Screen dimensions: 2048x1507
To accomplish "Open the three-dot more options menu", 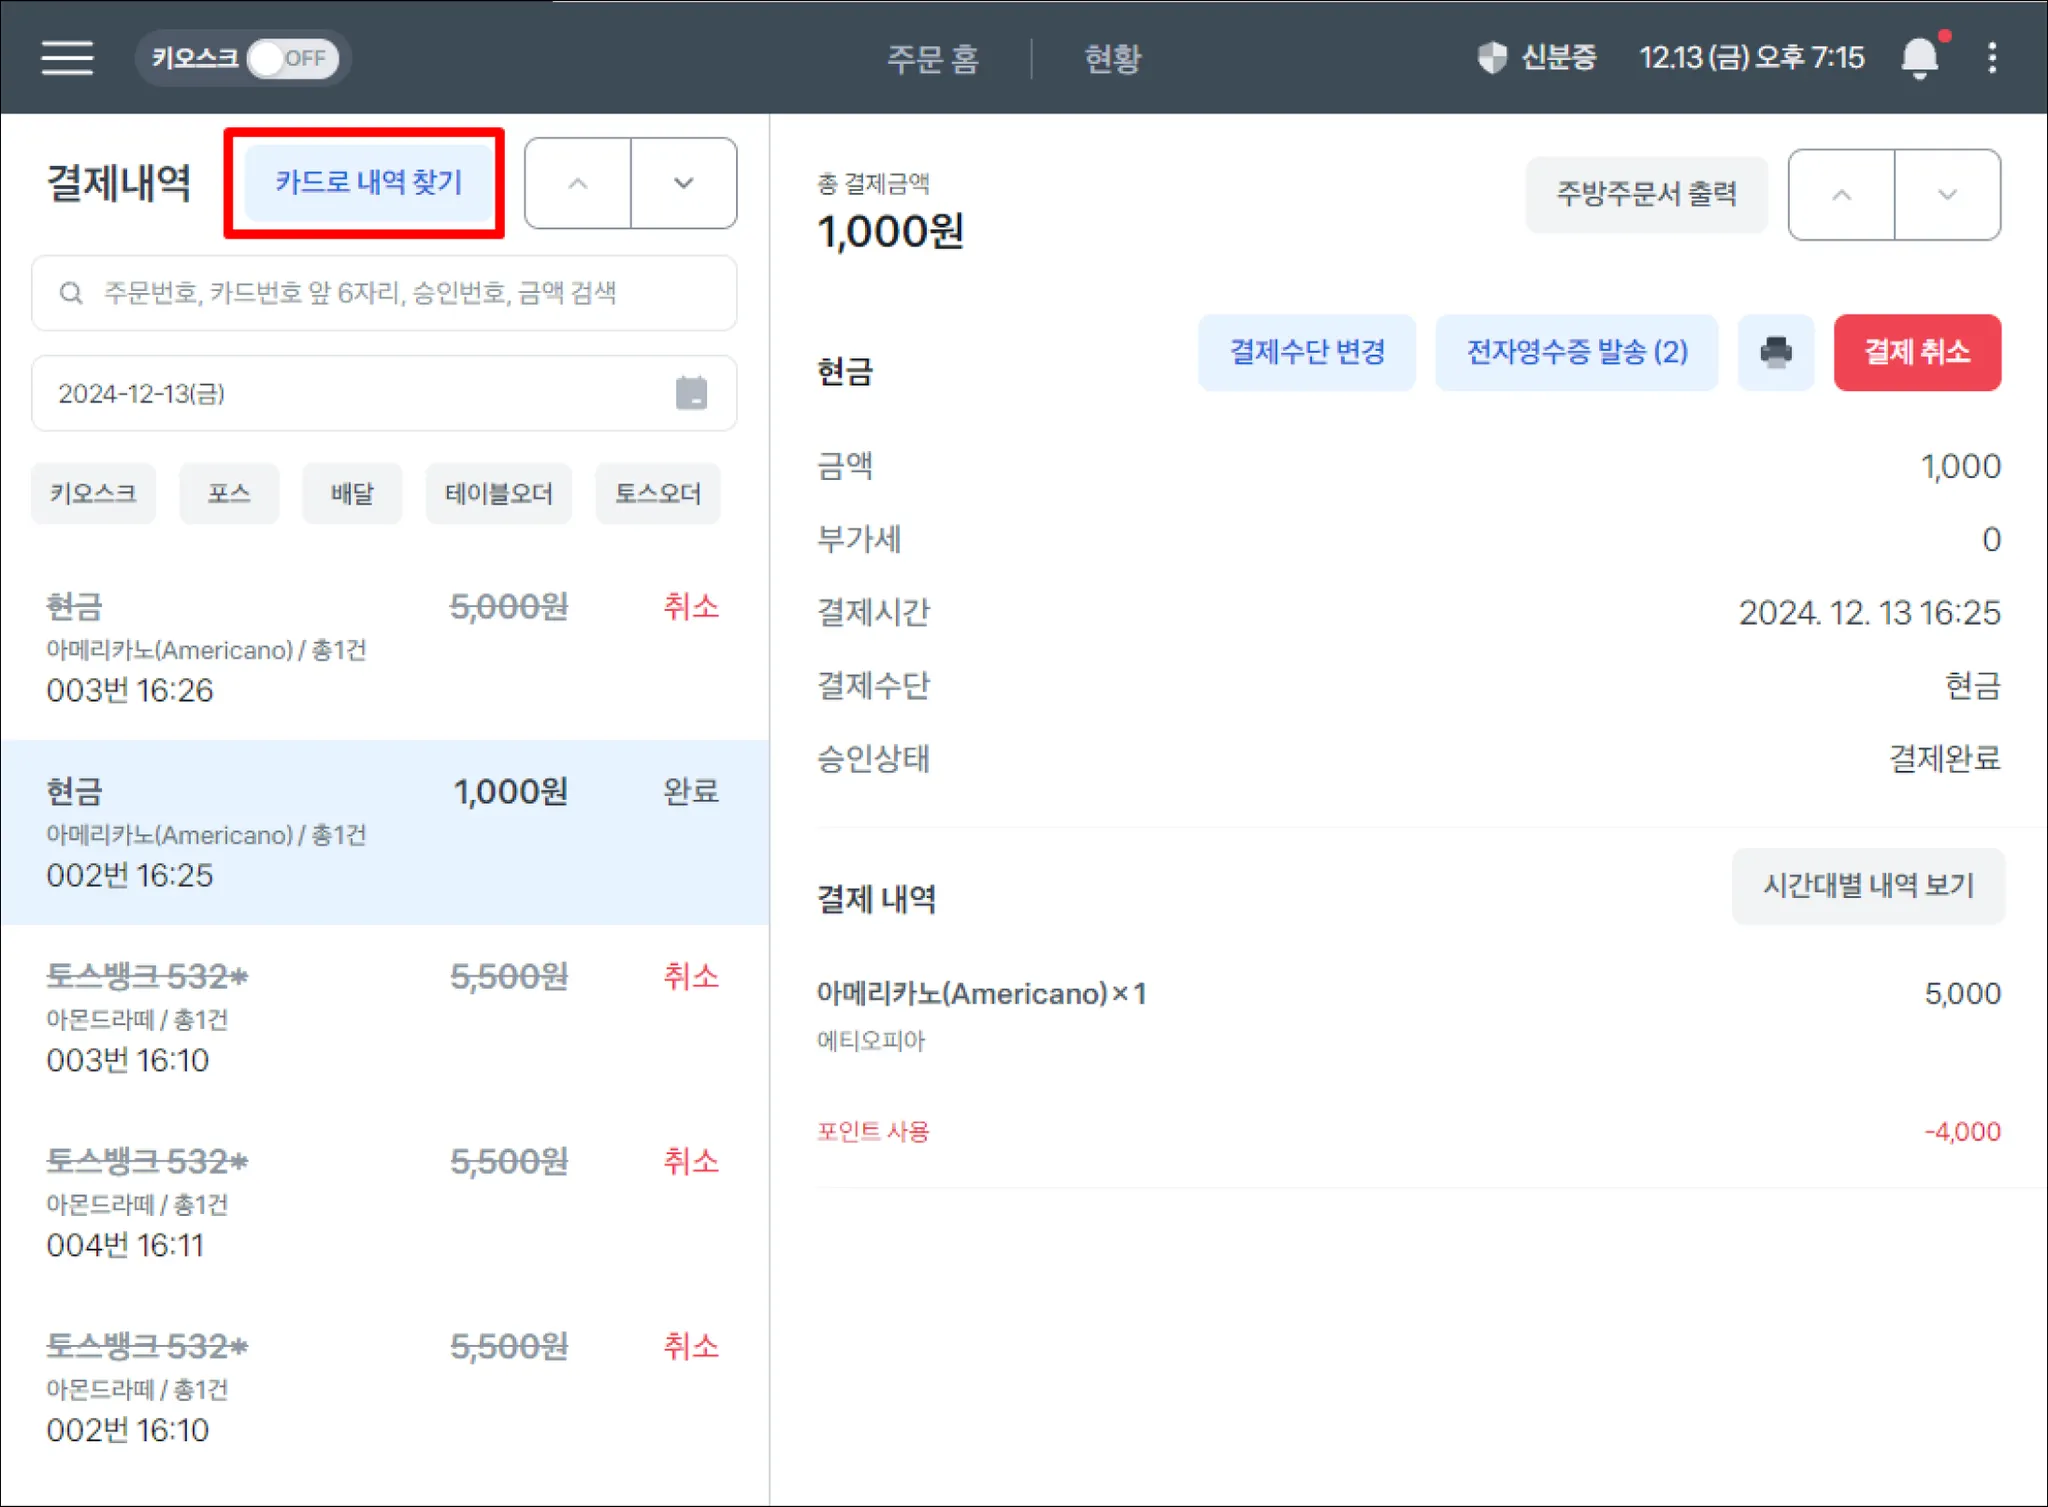I will (1992, 57).
